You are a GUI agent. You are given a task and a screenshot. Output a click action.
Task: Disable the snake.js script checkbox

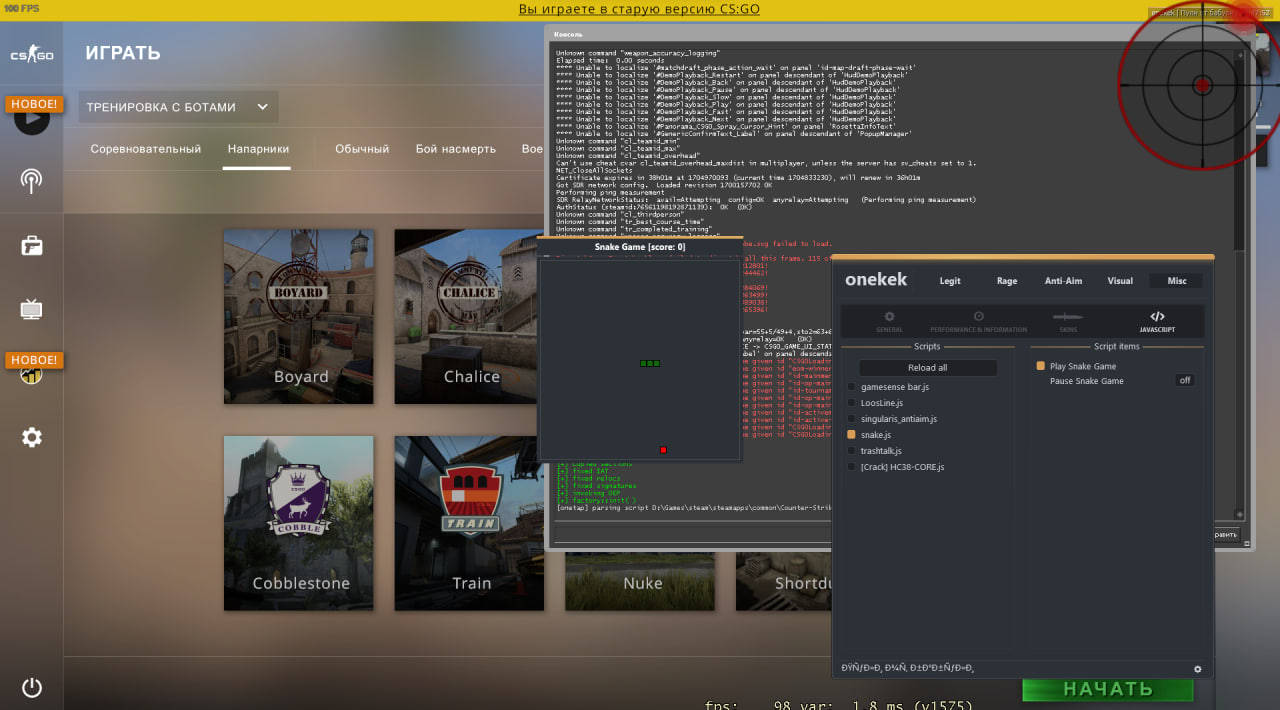coord(852,435)
